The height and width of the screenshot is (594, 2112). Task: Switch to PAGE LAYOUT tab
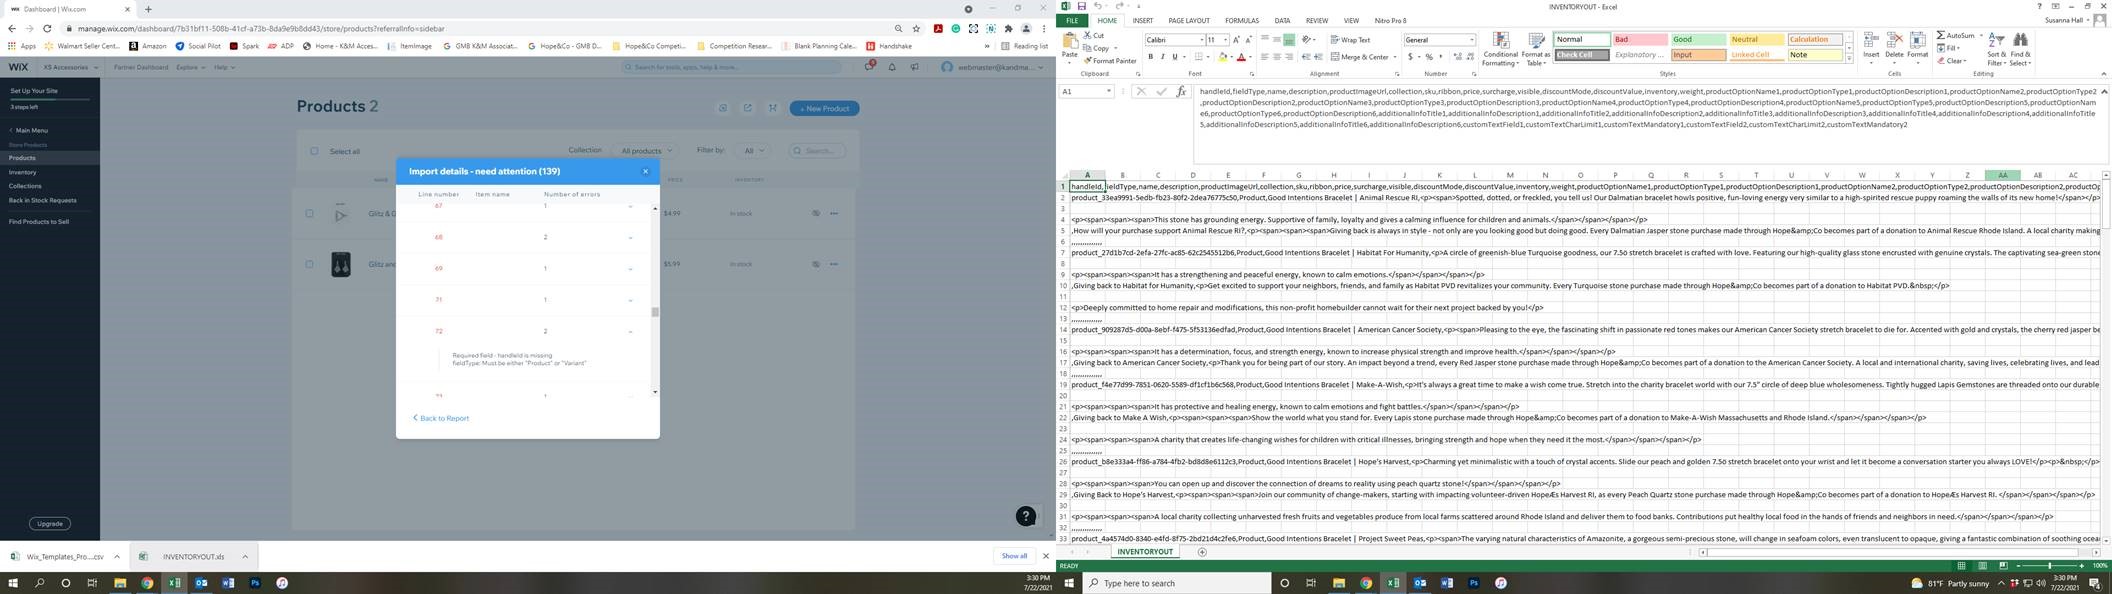1189,20
